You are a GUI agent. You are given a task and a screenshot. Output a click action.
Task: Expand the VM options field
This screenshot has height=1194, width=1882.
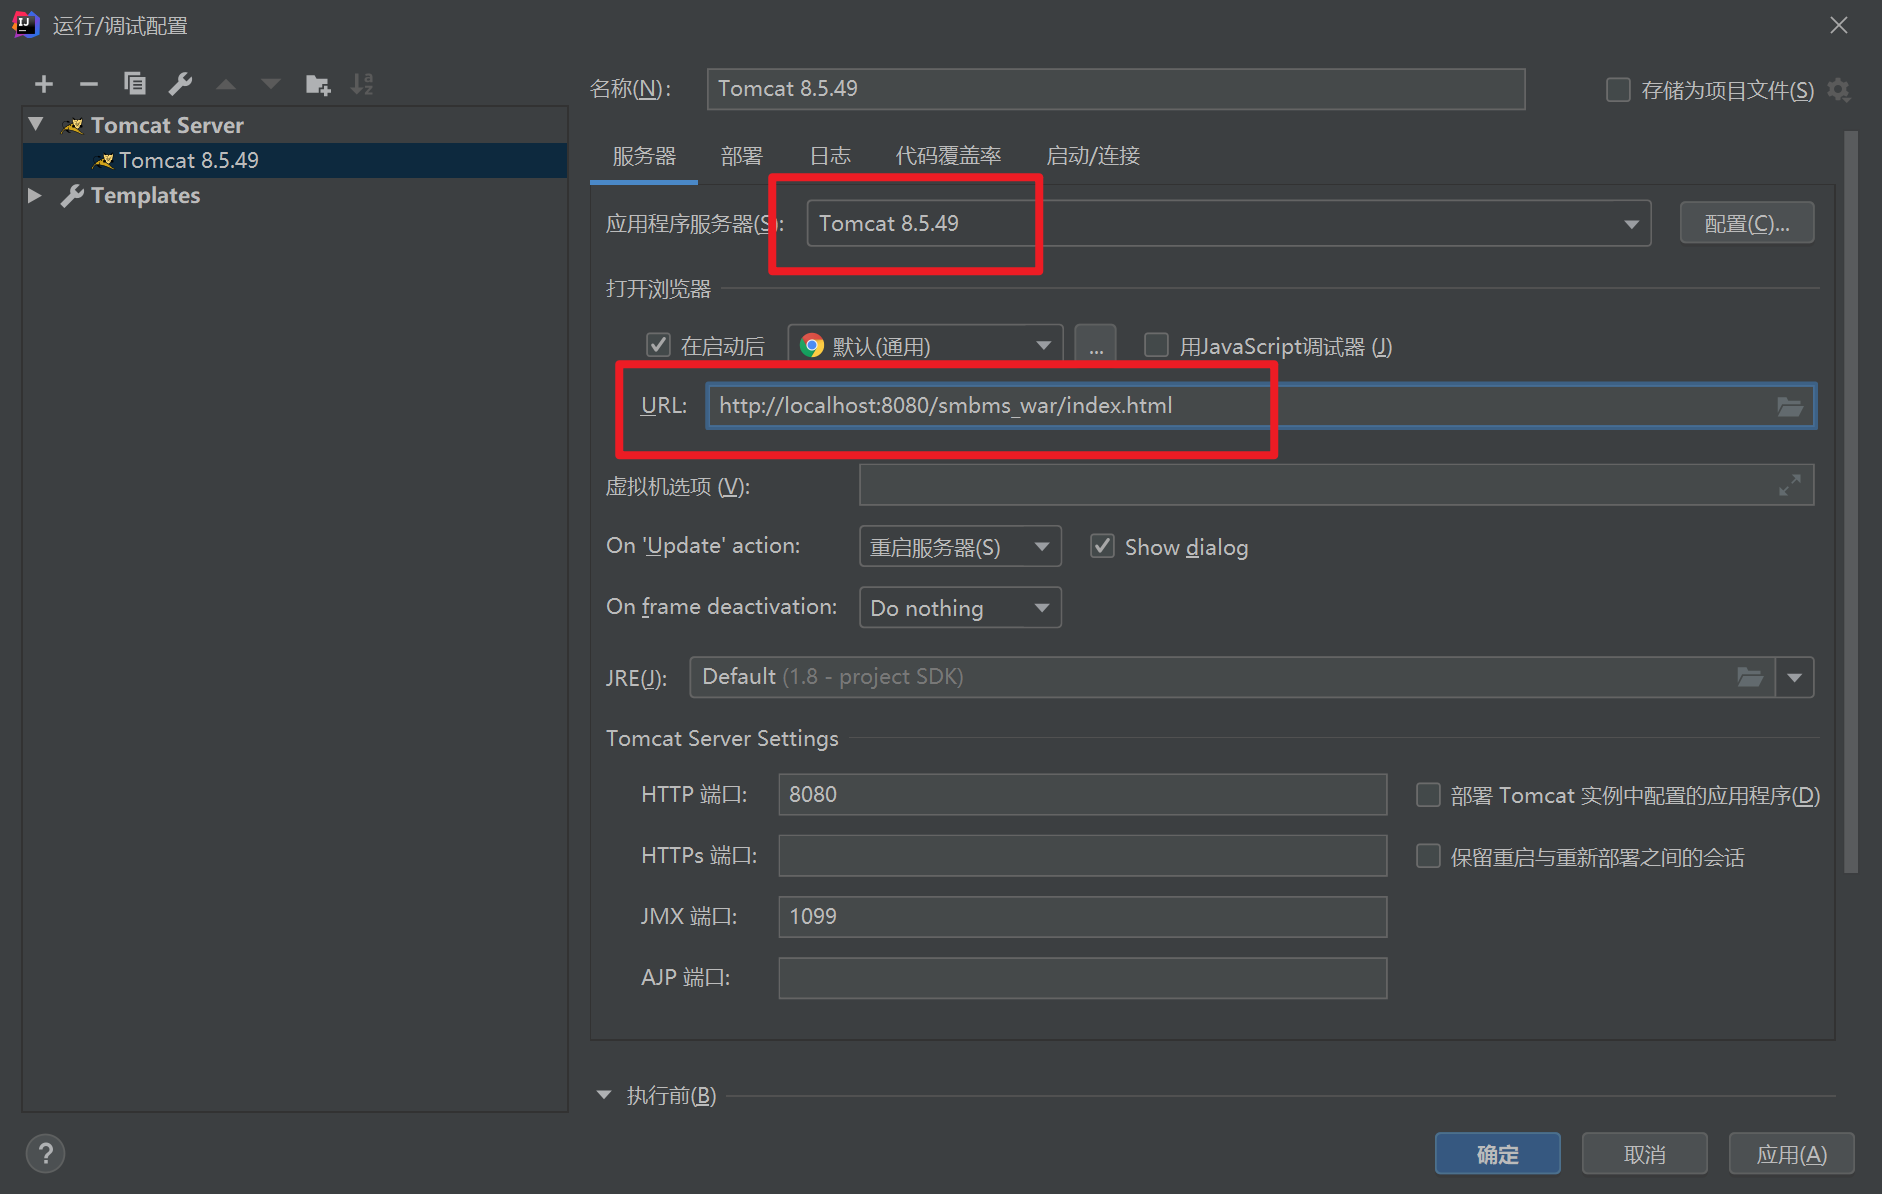coord(1790,485)
